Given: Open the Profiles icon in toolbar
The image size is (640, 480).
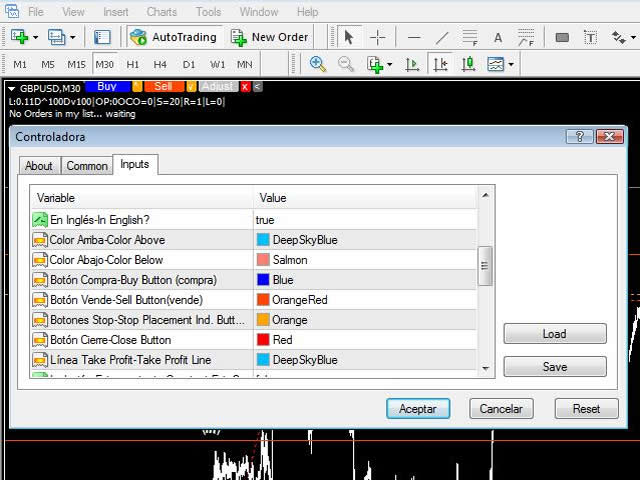Looking at the screenshot, I should pyautogui.click(x=56, y=37).
